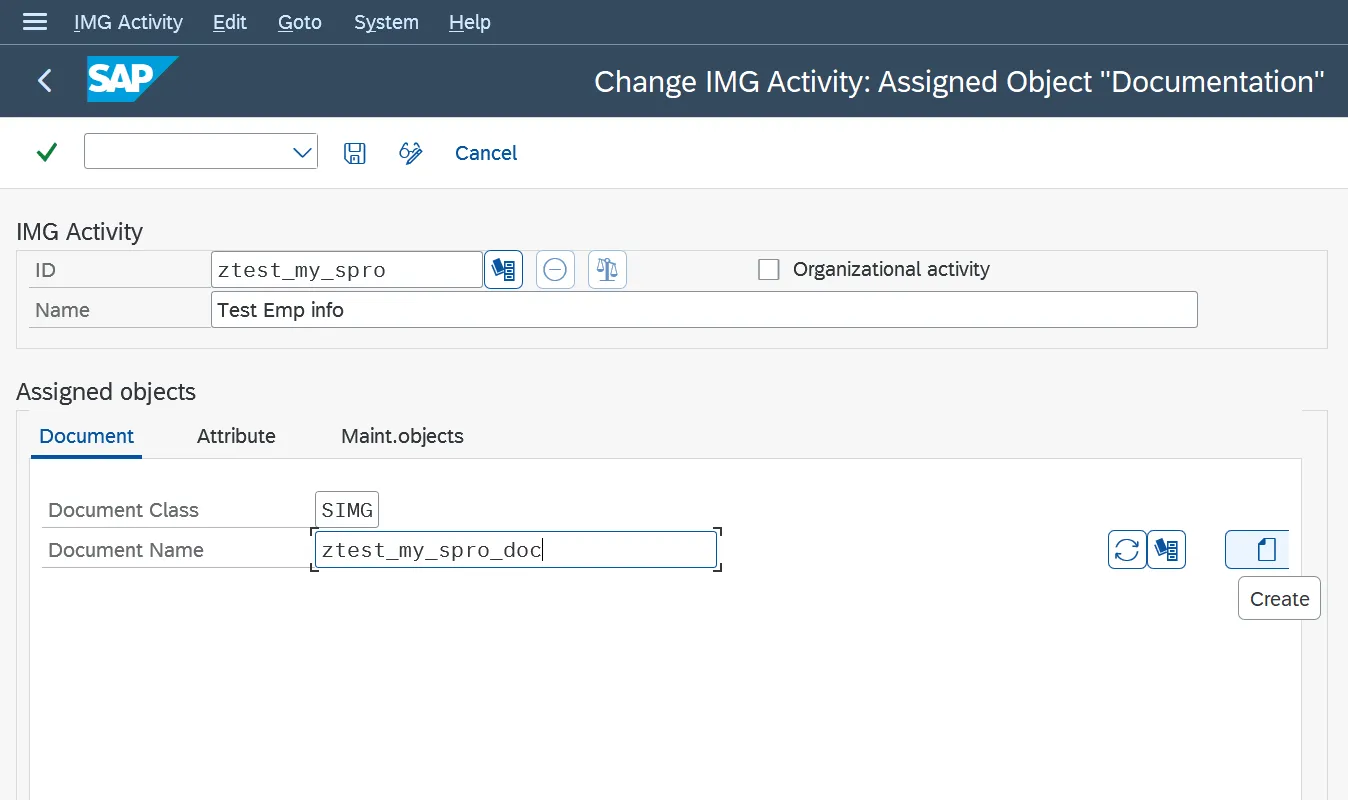
Task: Save the IMG activity using the floppy disk icon
Action: pos(354,152)
